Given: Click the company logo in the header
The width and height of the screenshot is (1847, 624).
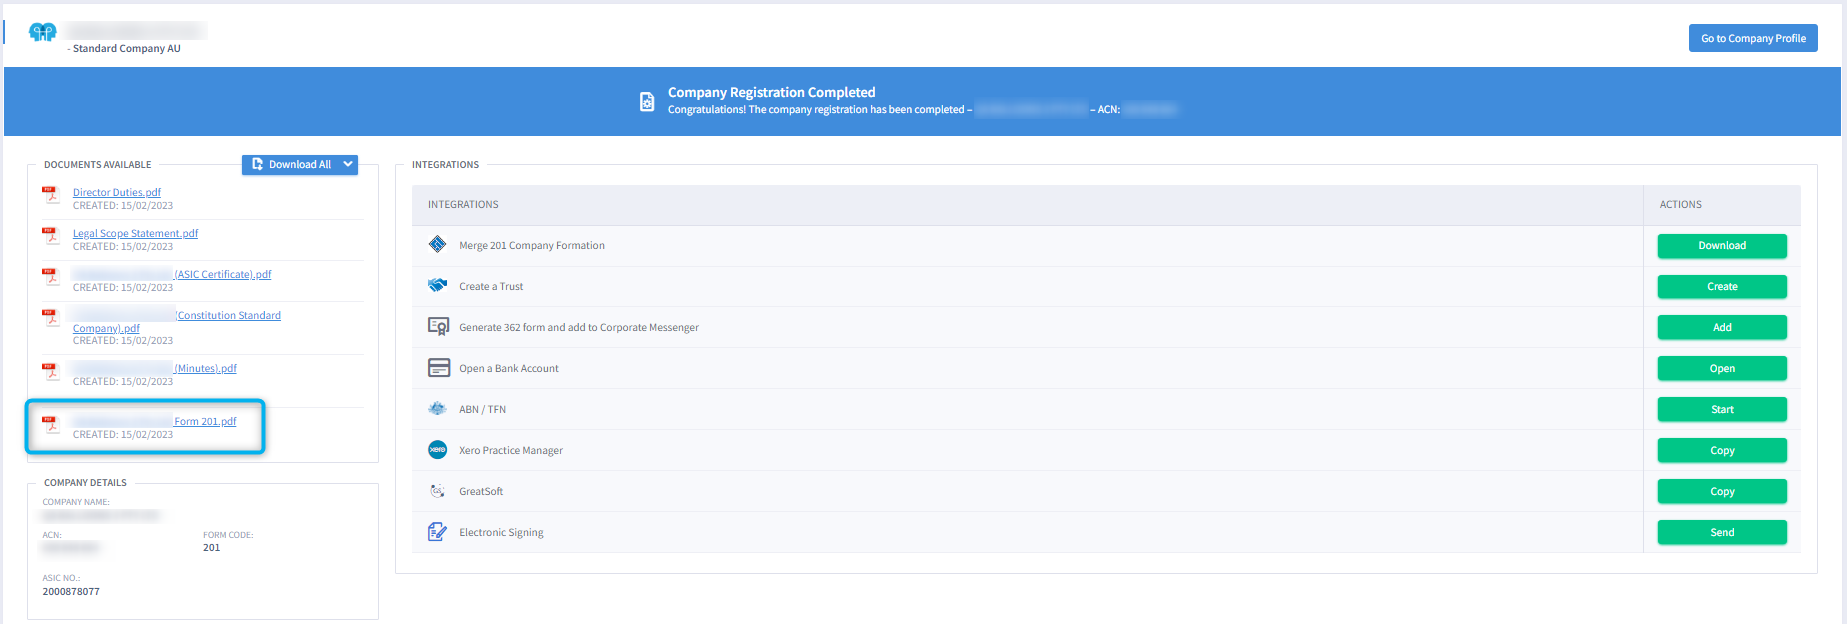Looking at the screenshot, I should 43,33.
